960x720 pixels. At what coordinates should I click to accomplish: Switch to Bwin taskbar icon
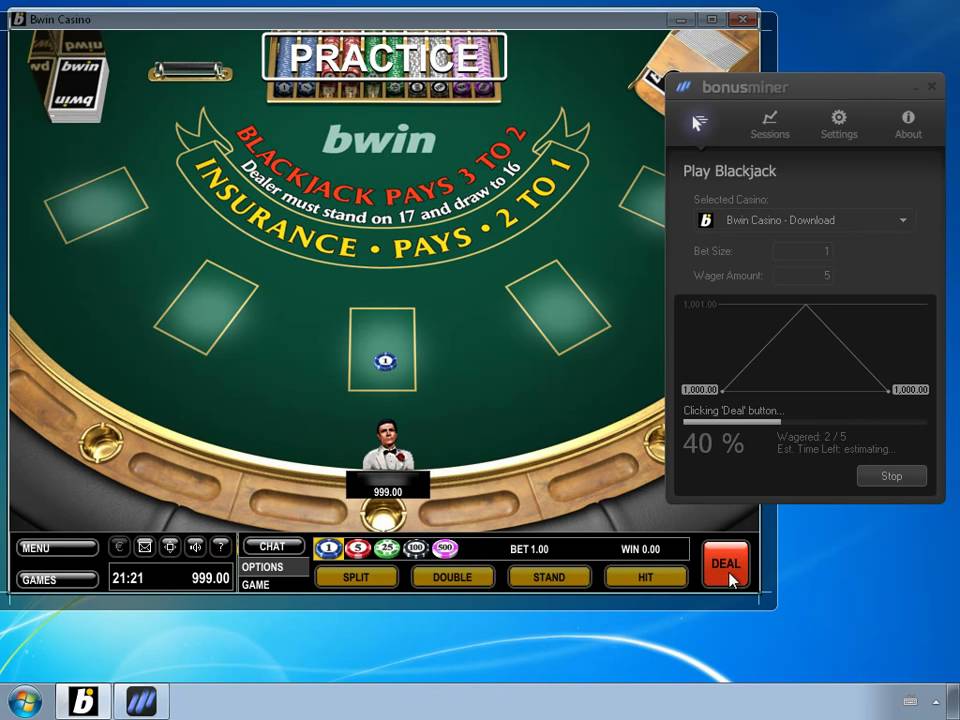pos(84,702)
